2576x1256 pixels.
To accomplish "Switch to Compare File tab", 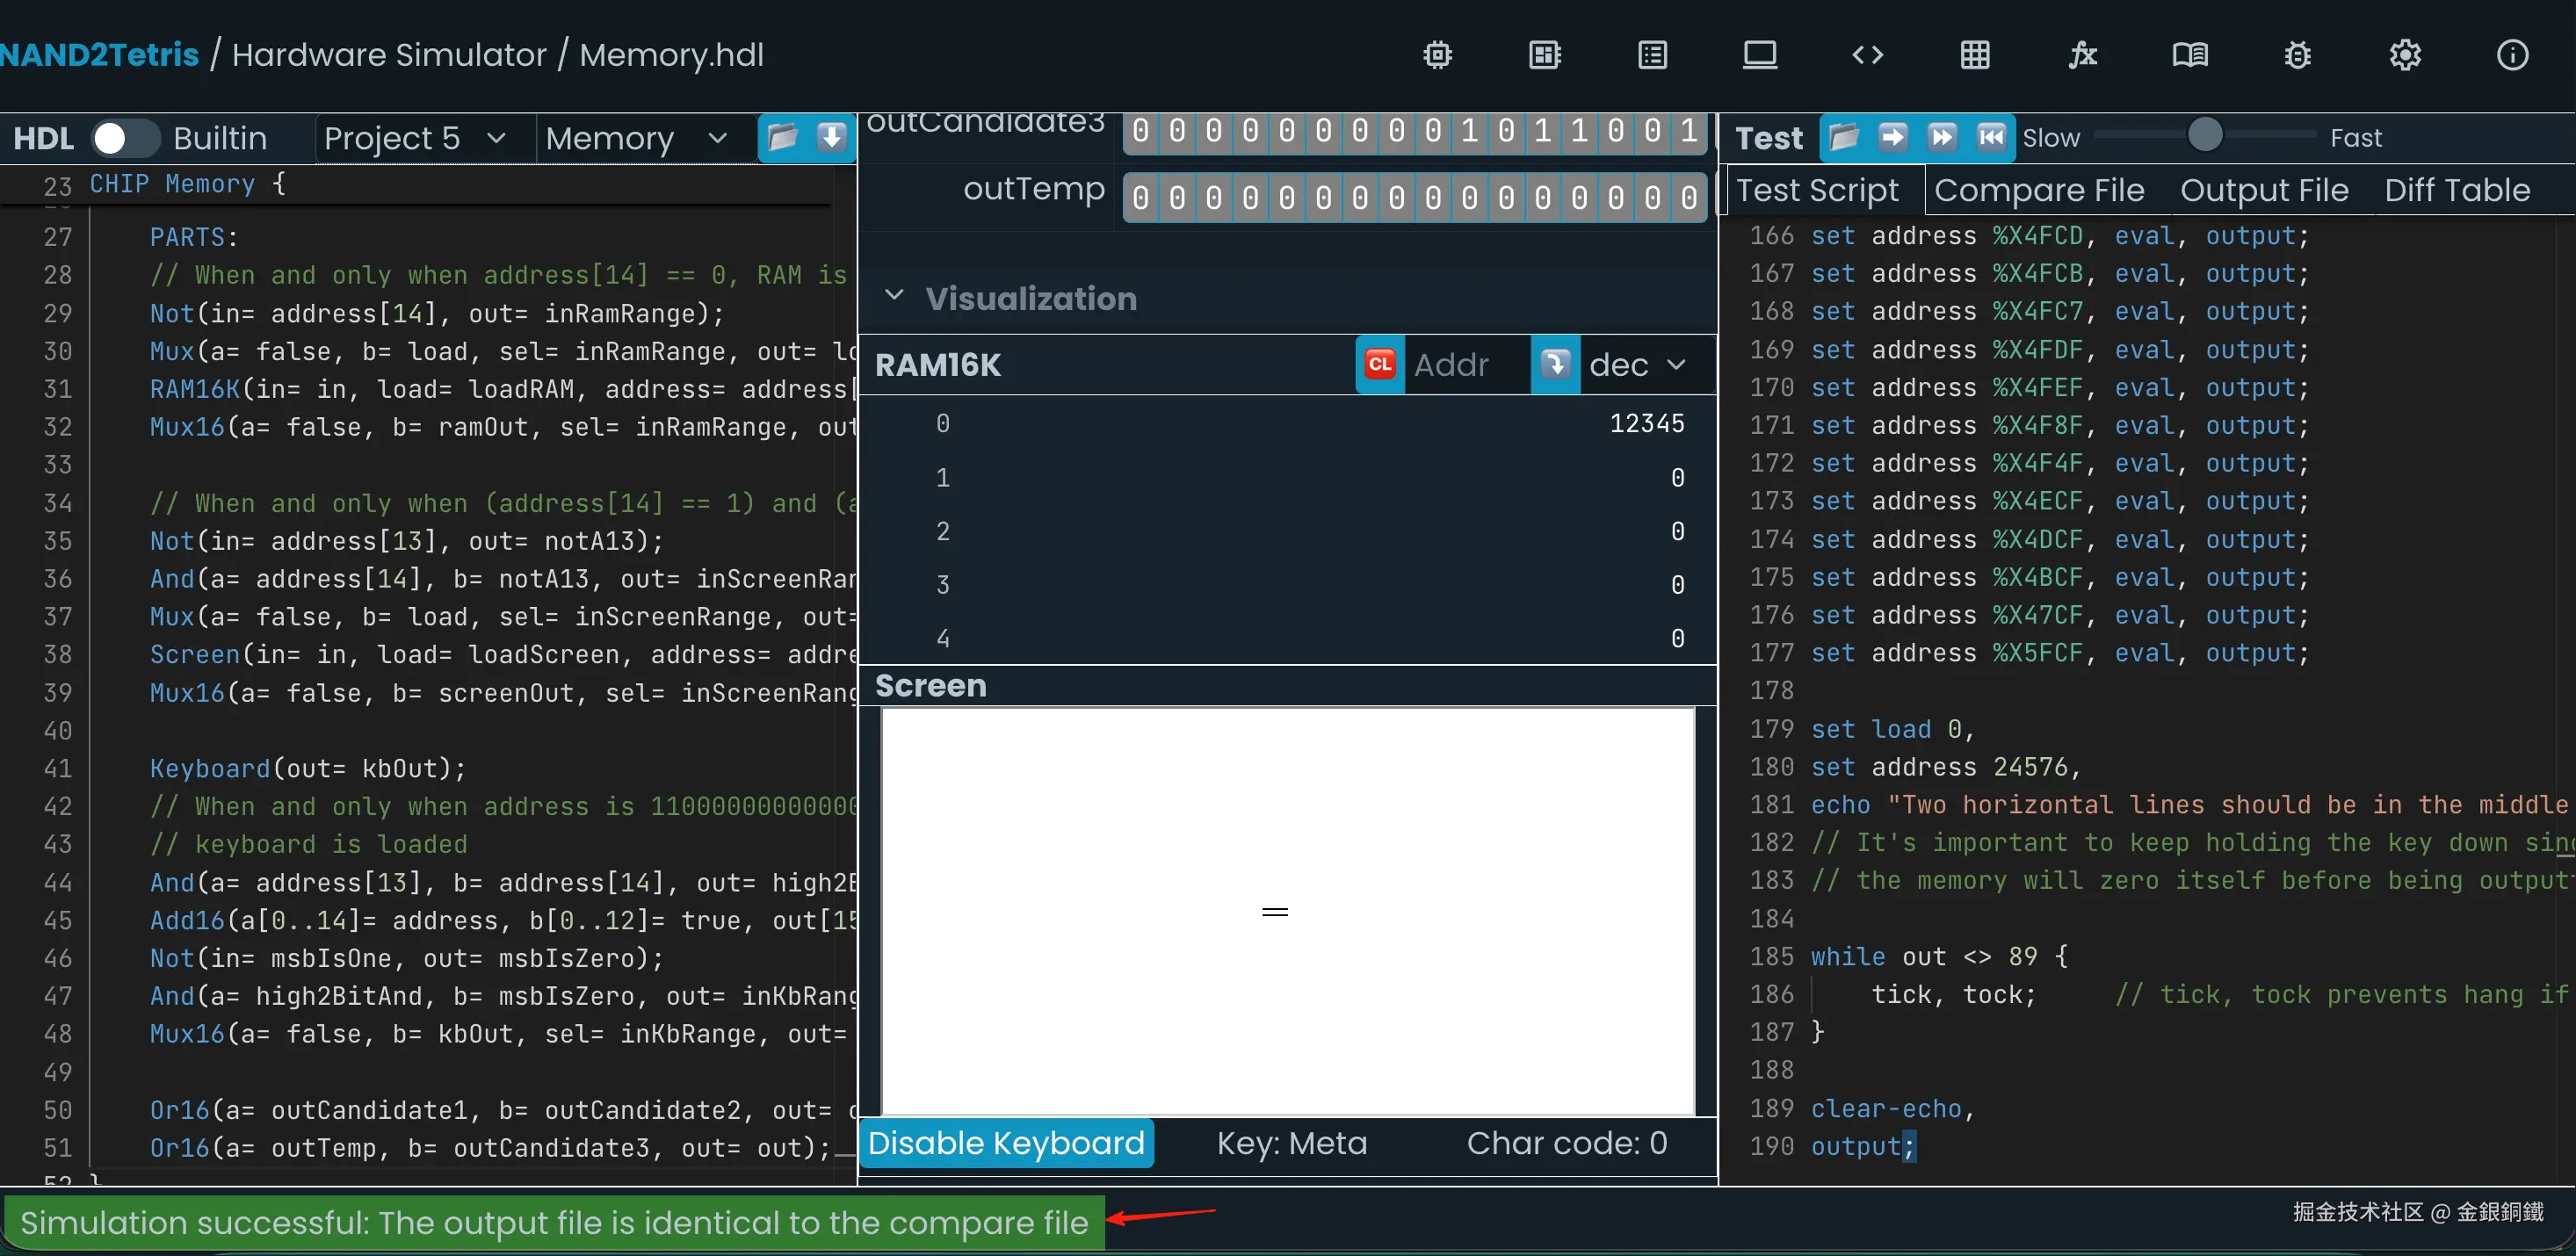I will tap(2038, 190).
